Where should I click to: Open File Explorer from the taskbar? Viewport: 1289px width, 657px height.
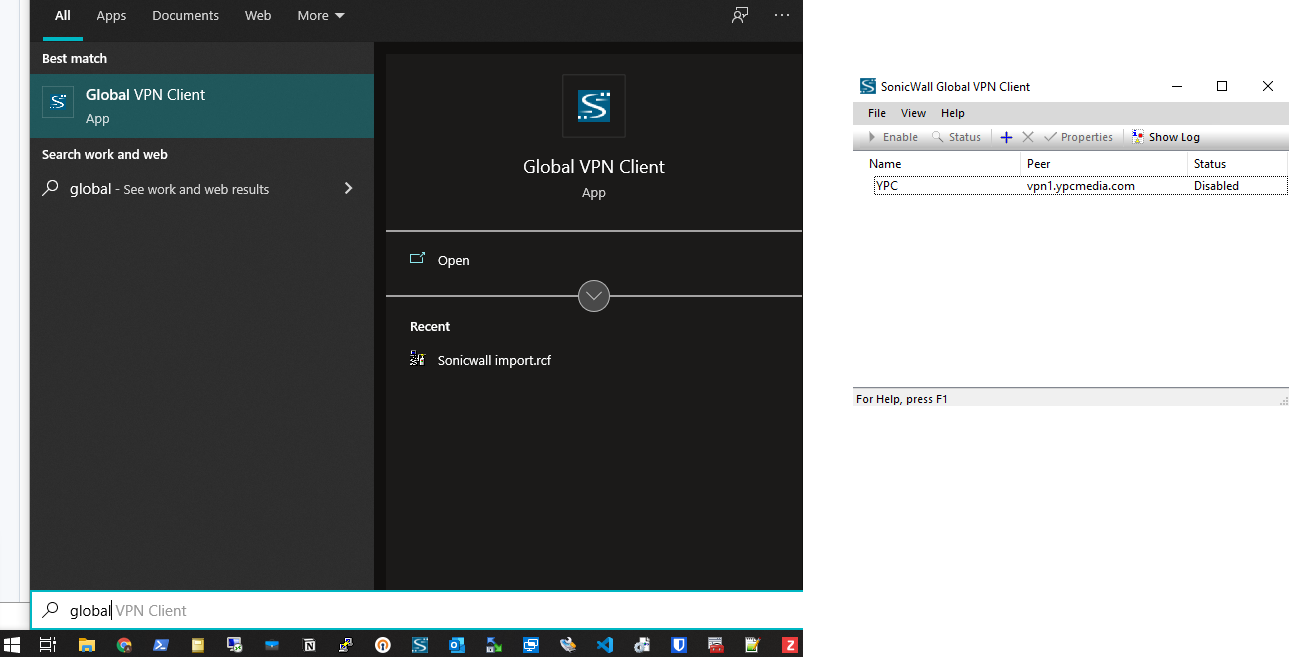tap(86, 645)
